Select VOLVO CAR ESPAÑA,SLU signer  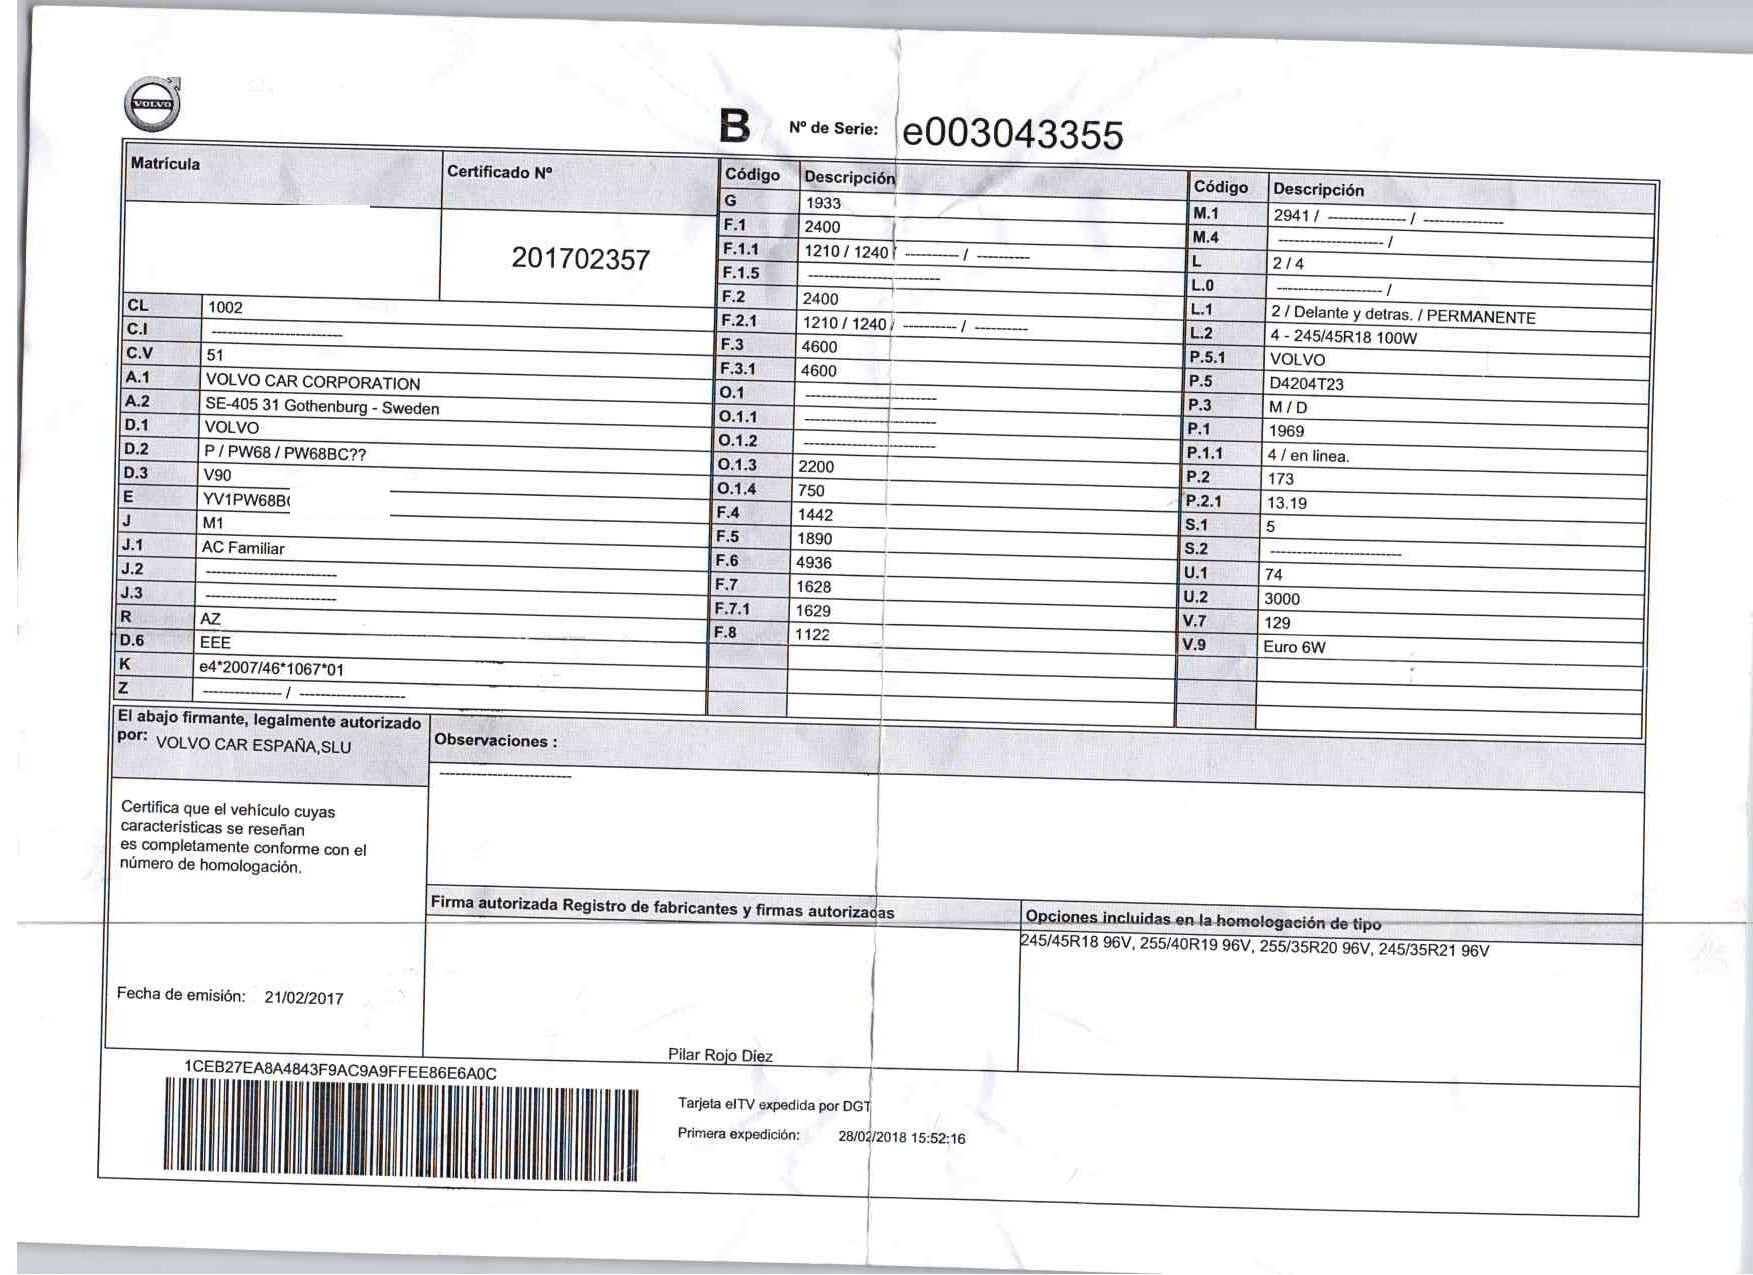point(254,745)
